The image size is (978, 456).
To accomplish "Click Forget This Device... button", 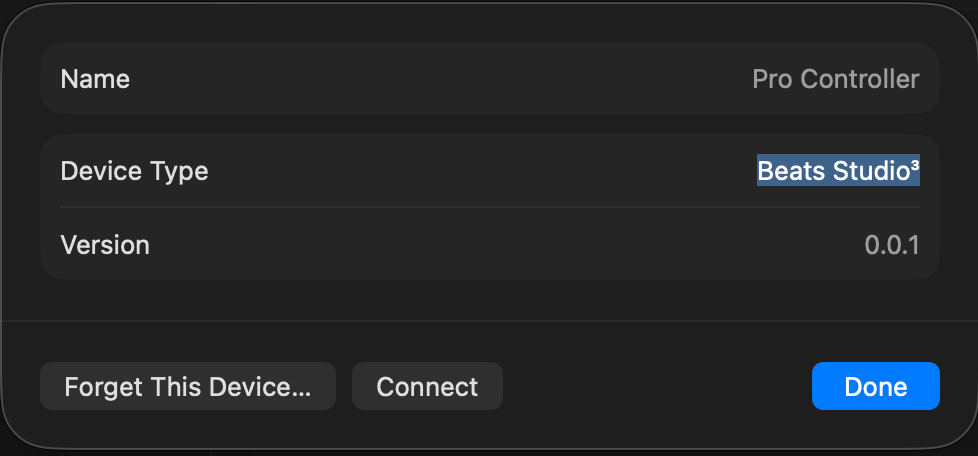I will (188, 387).
